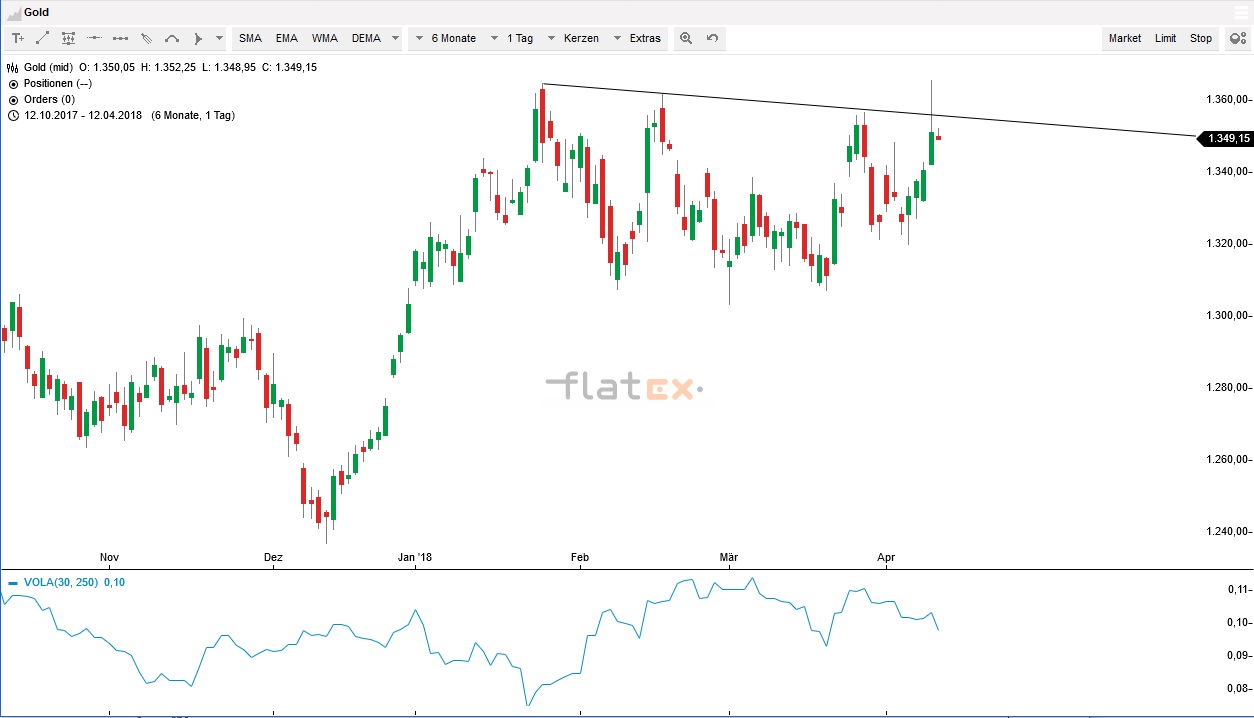Add EMA indicator to chart
1254x718 pixels.
click(x=287, y=38)
